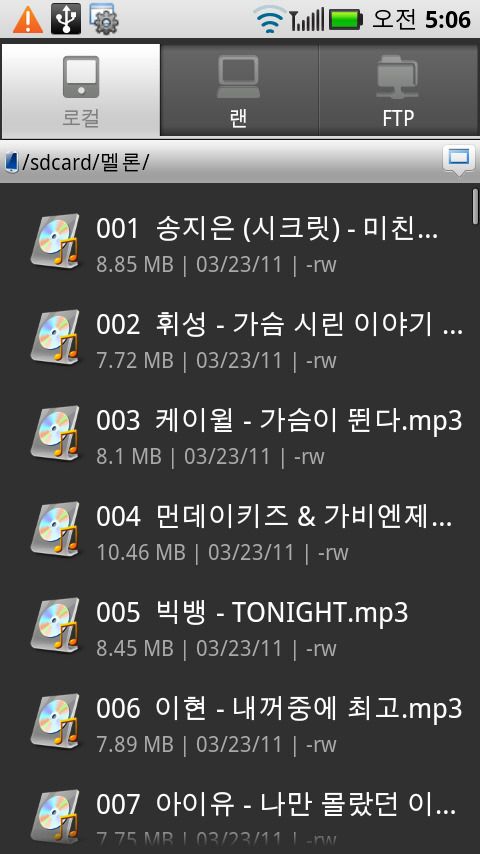Open the FTP tab
480x854 pixels.
tap(398, 90)
